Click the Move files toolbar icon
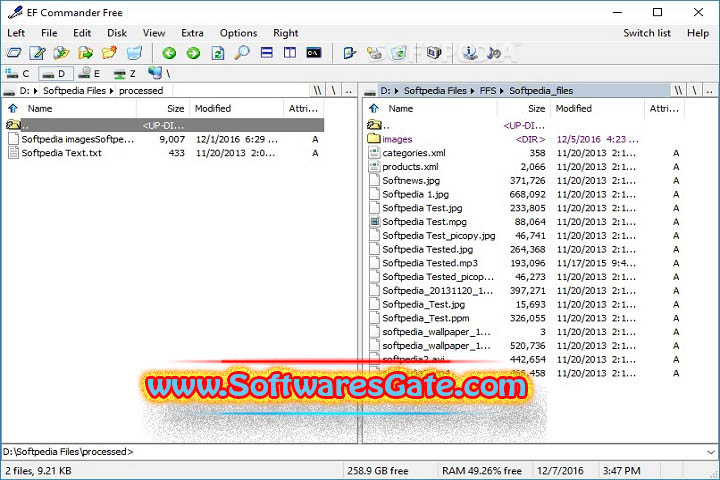 click(85, 53)
